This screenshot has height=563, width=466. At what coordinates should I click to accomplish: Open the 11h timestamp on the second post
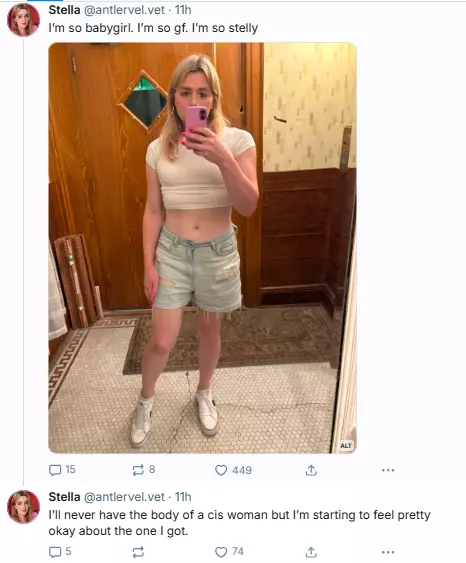[183, 497]
